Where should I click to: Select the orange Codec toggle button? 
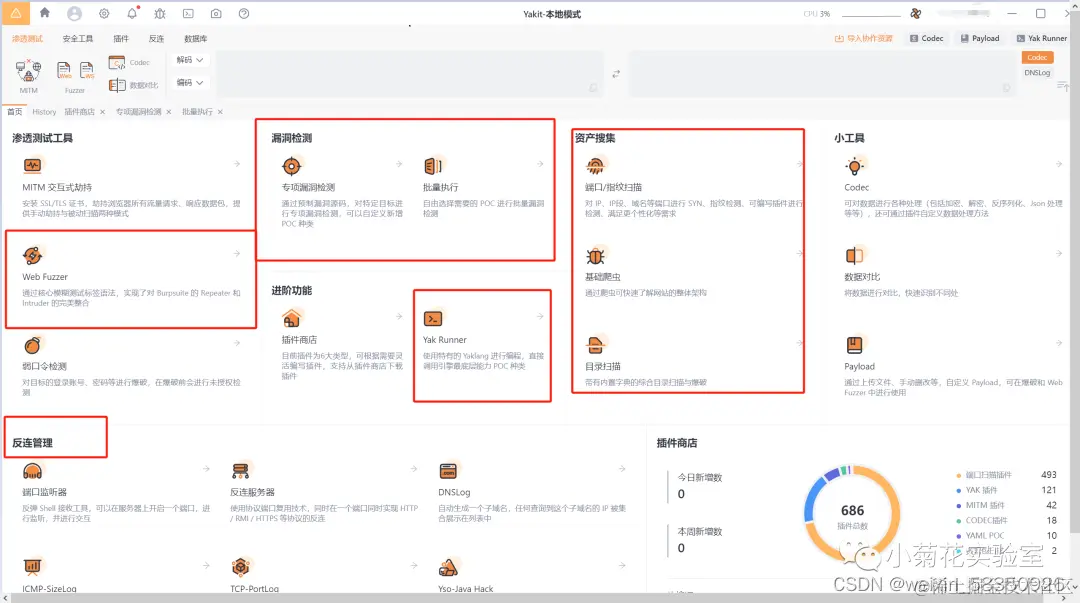(x=1037, y=58)
